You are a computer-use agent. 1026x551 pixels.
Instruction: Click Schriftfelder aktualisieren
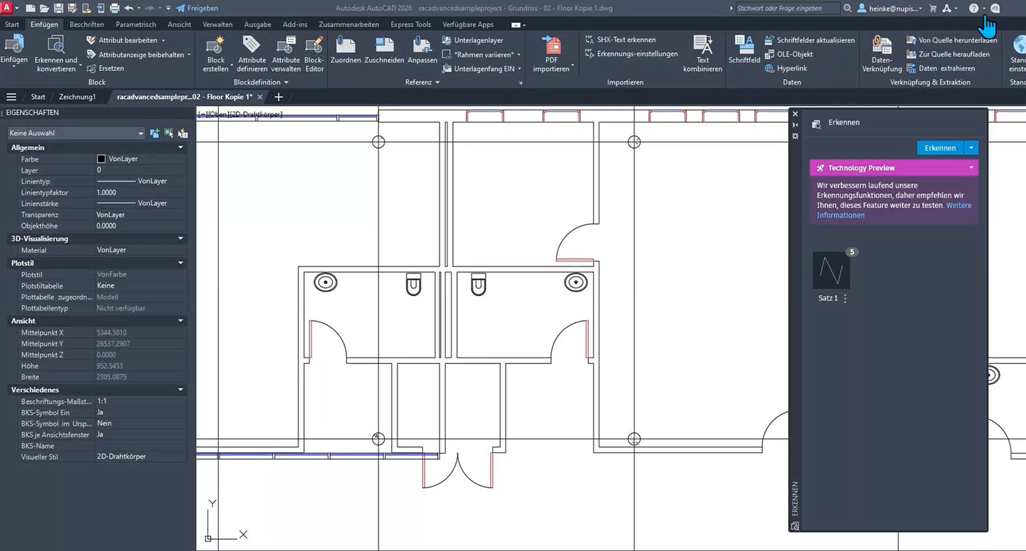click(809, 40)
